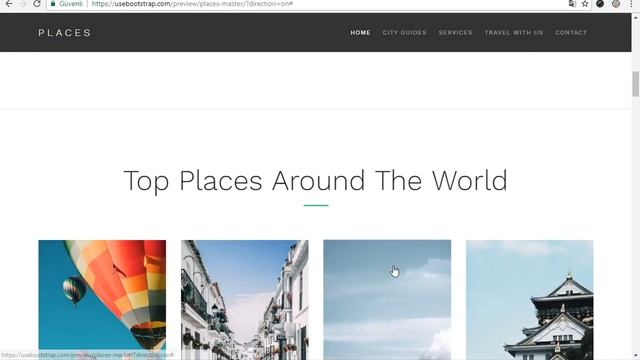The height and width of the screenshot is (360, 640).
Task: Click the Güvenli secure label
Action: (71, 4)
